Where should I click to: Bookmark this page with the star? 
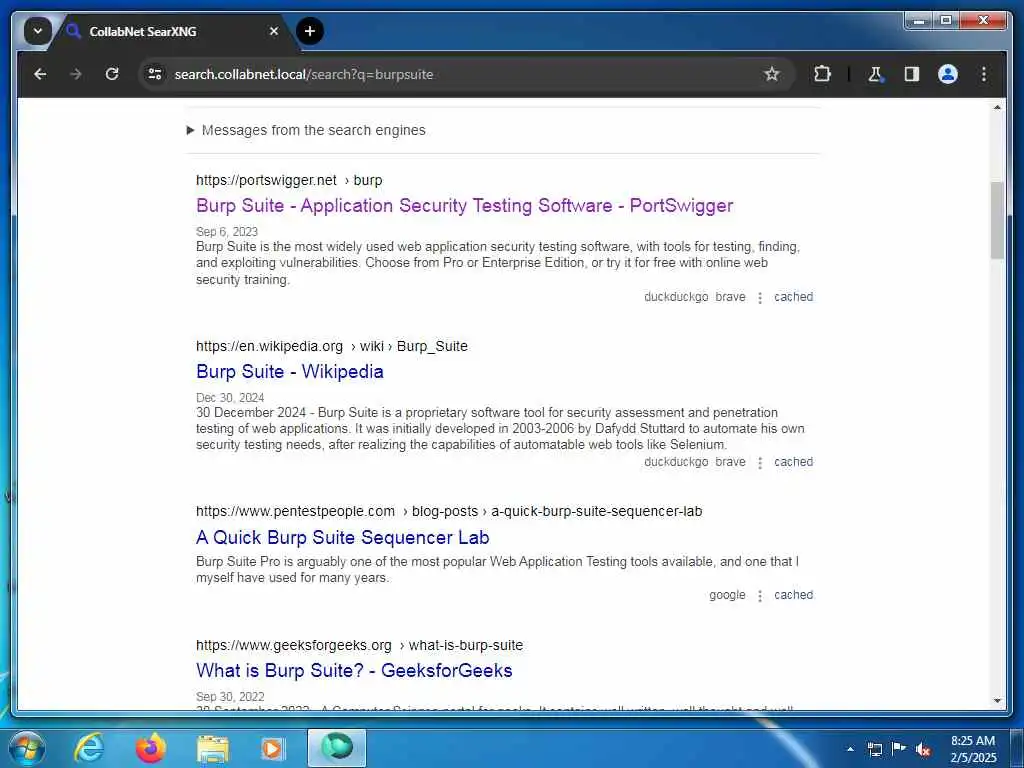tap(771, 74)
